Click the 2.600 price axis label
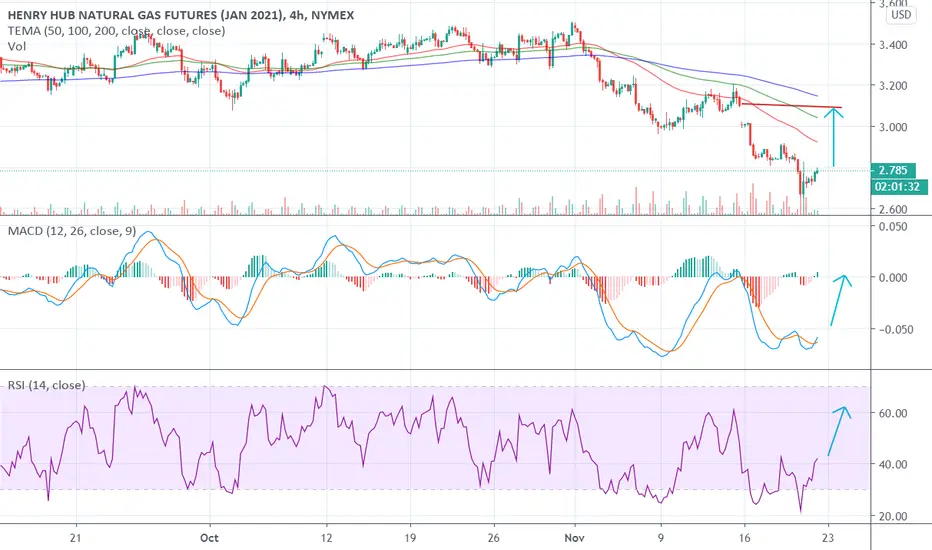Viewport: 932px width, 550px height. click(x=893, y=209)
